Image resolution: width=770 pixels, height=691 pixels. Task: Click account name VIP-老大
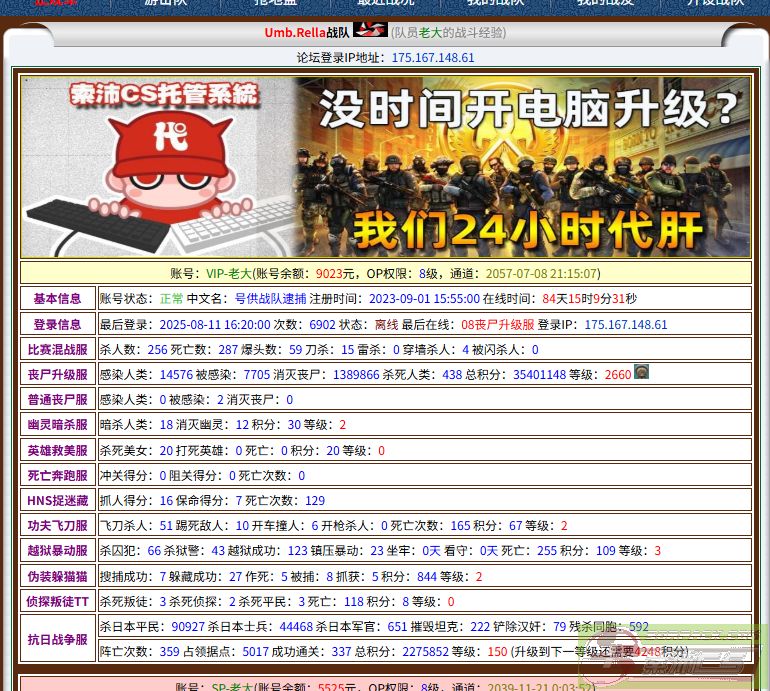(229, 274)
